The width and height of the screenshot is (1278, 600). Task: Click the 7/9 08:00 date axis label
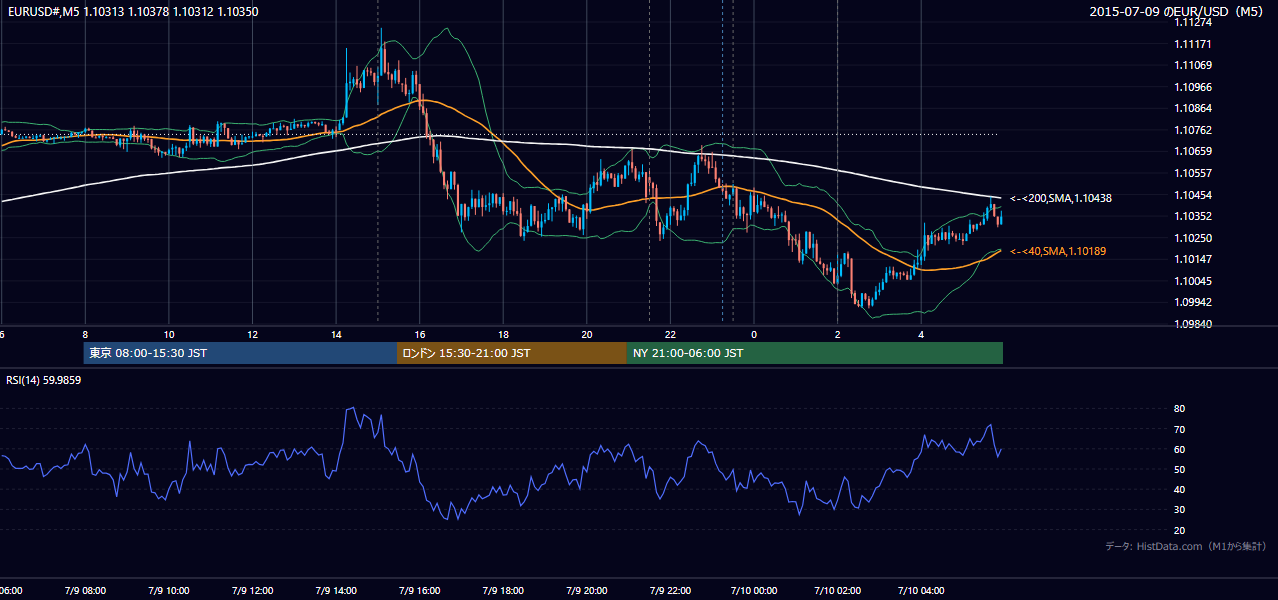84,590
